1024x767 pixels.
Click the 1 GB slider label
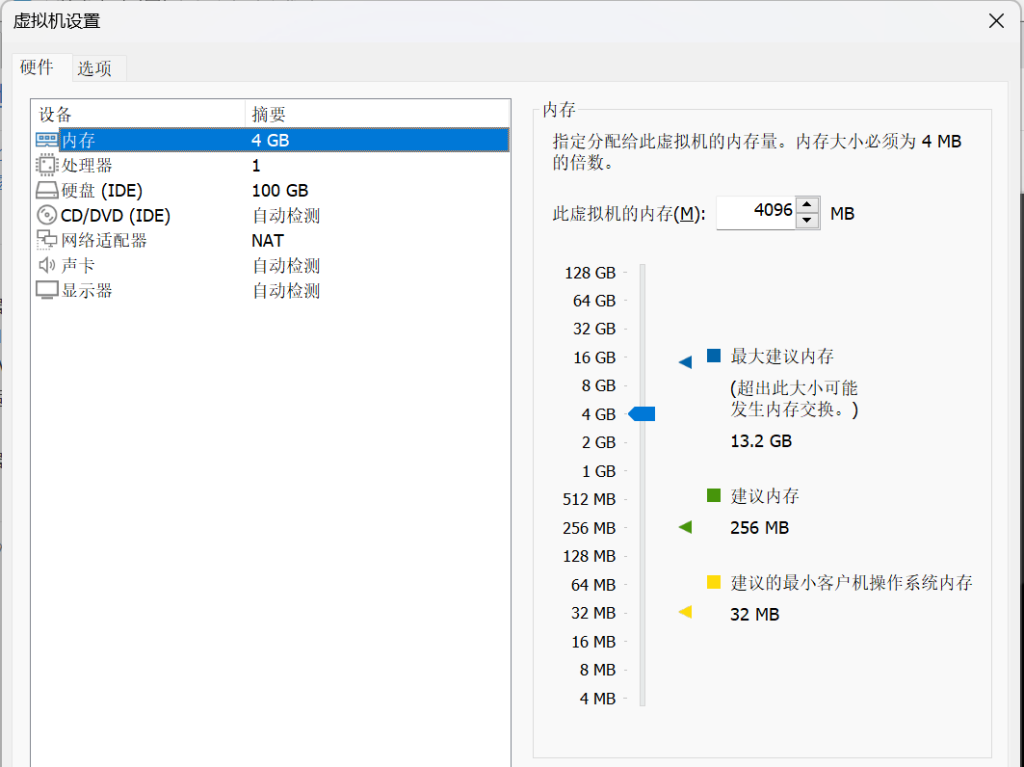[599, 472]
